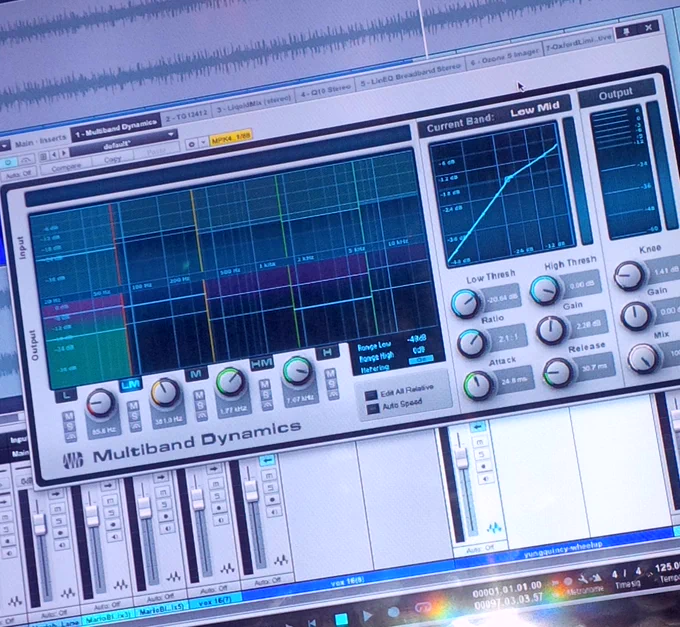Toggle the Metering switch in the display
Screen dimensions: 680x627
(421, 360)
